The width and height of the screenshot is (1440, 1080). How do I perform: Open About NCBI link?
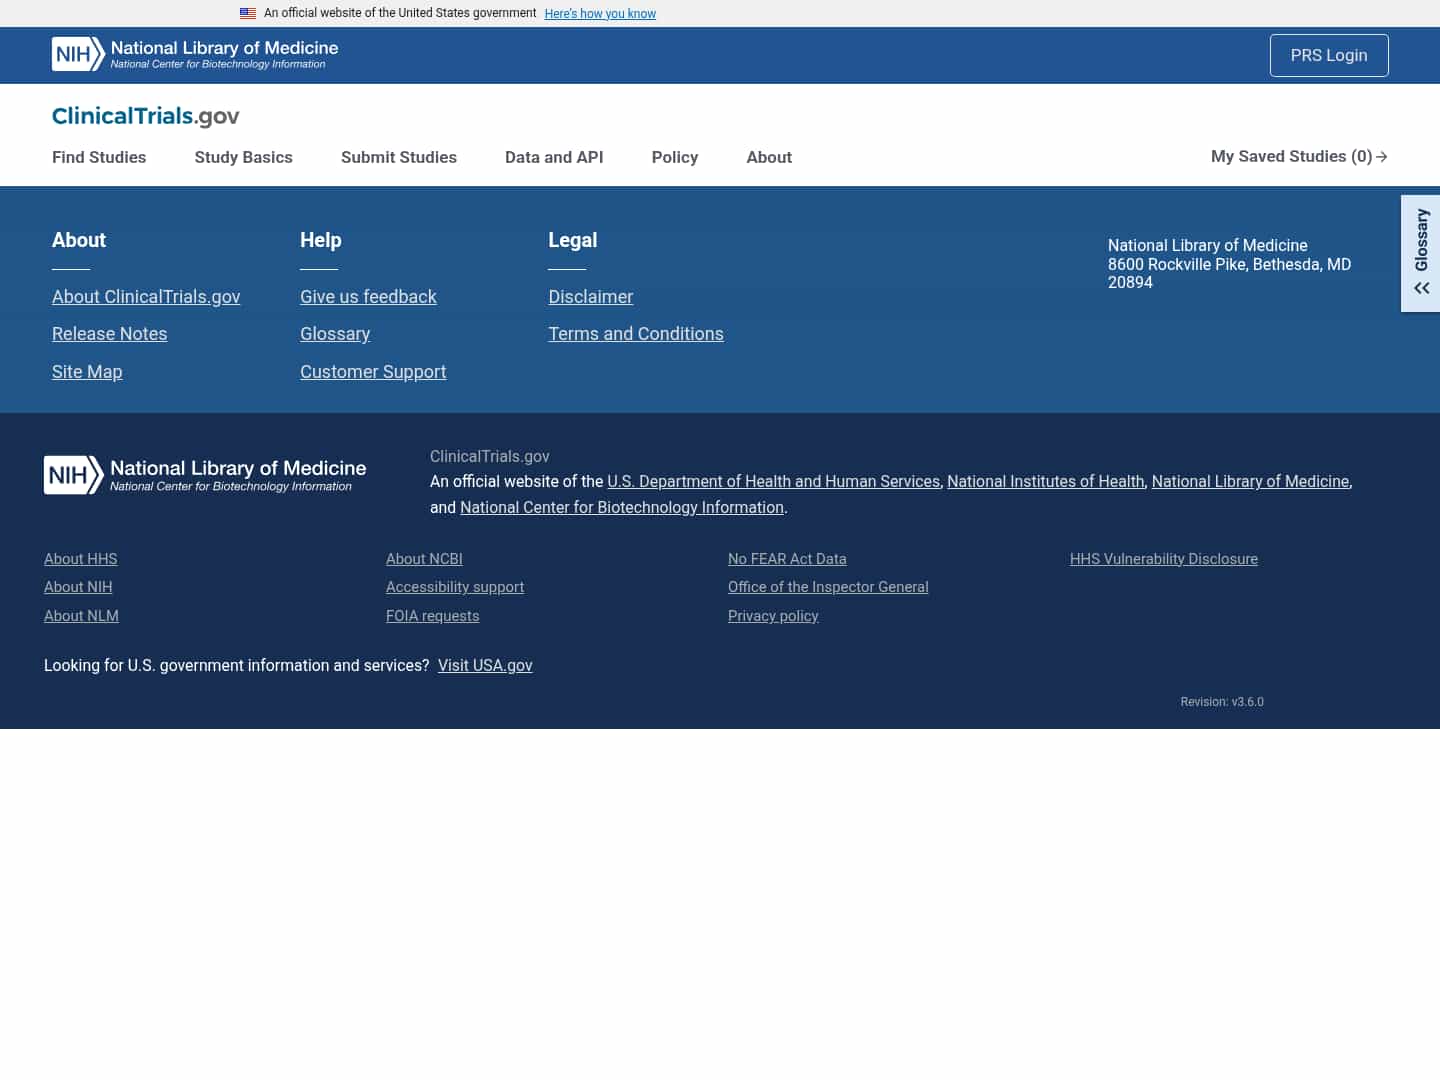tap(424, 559)
